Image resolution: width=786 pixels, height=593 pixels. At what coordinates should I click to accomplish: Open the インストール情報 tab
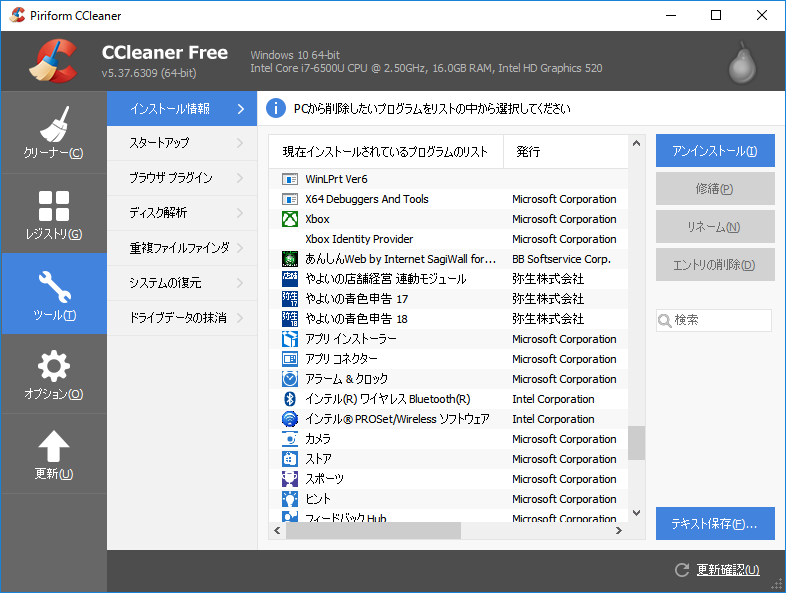click(182, 108)
